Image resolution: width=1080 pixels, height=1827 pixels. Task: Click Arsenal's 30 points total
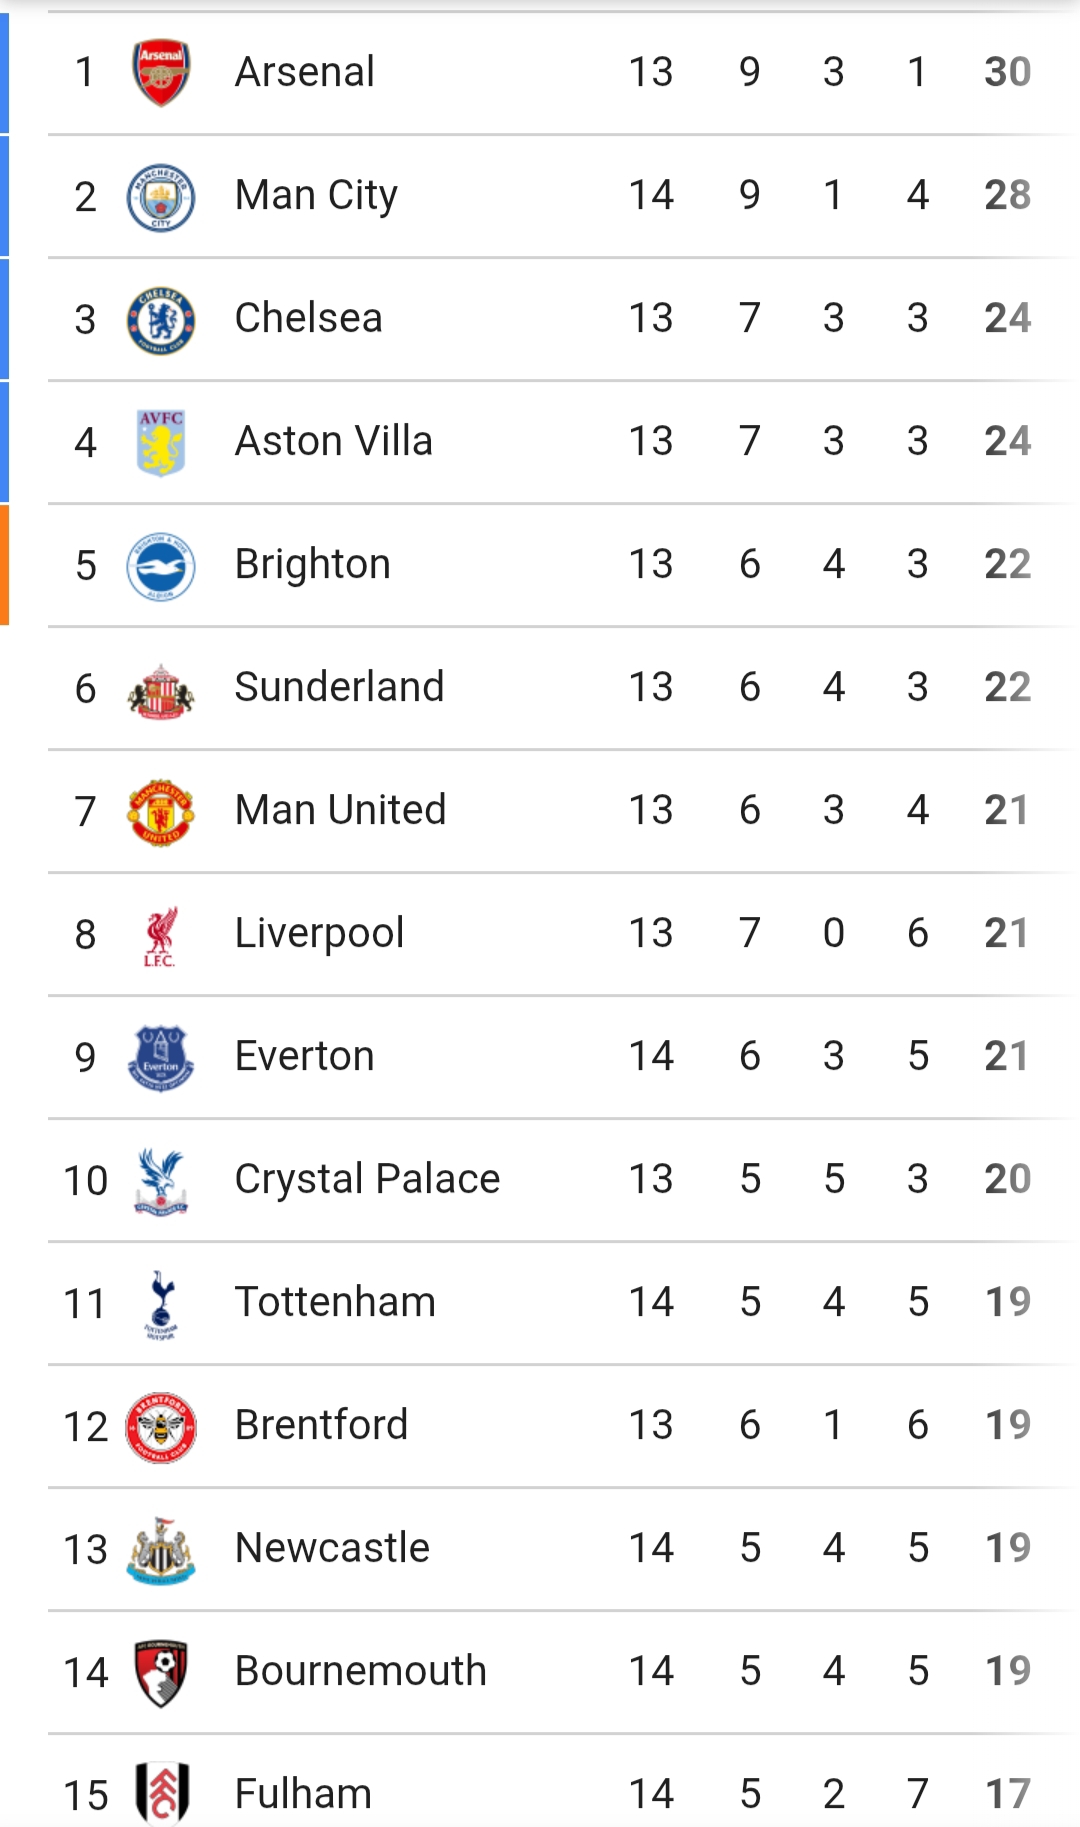[x=1007, y=72]
